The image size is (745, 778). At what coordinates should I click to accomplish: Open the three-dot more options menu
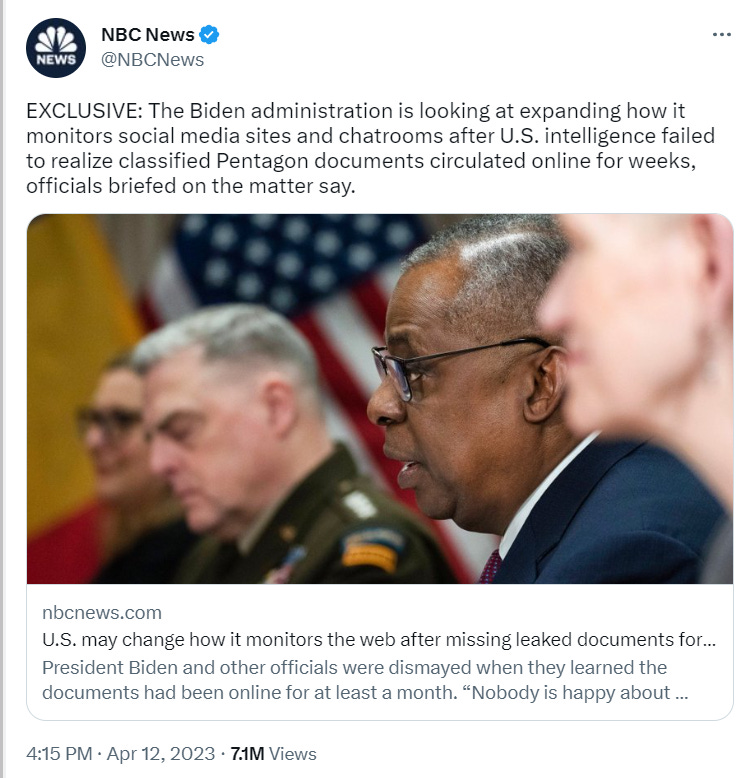(722, 34)
